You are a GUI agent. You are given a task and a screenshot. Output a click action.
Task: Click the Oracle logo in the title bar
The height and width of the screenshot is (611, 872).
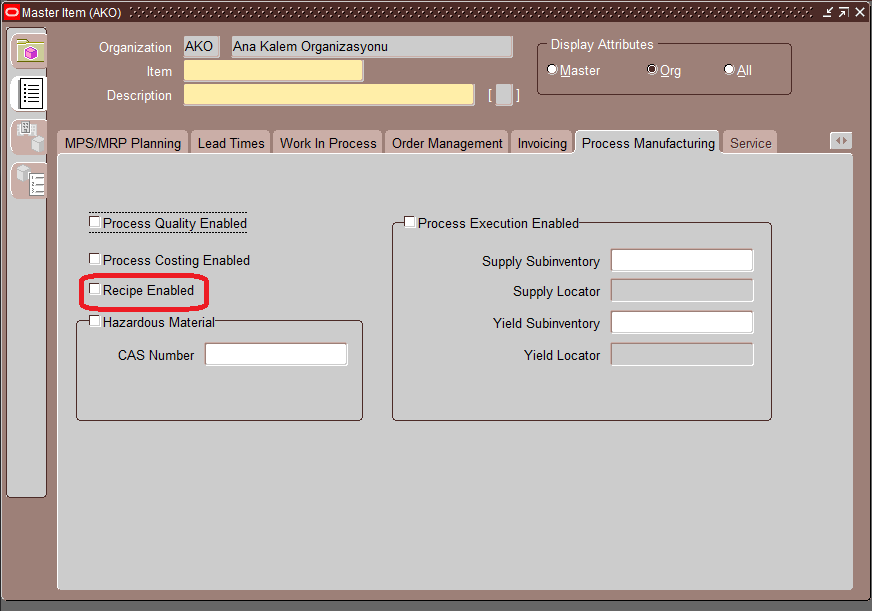[x=12, y=11]
